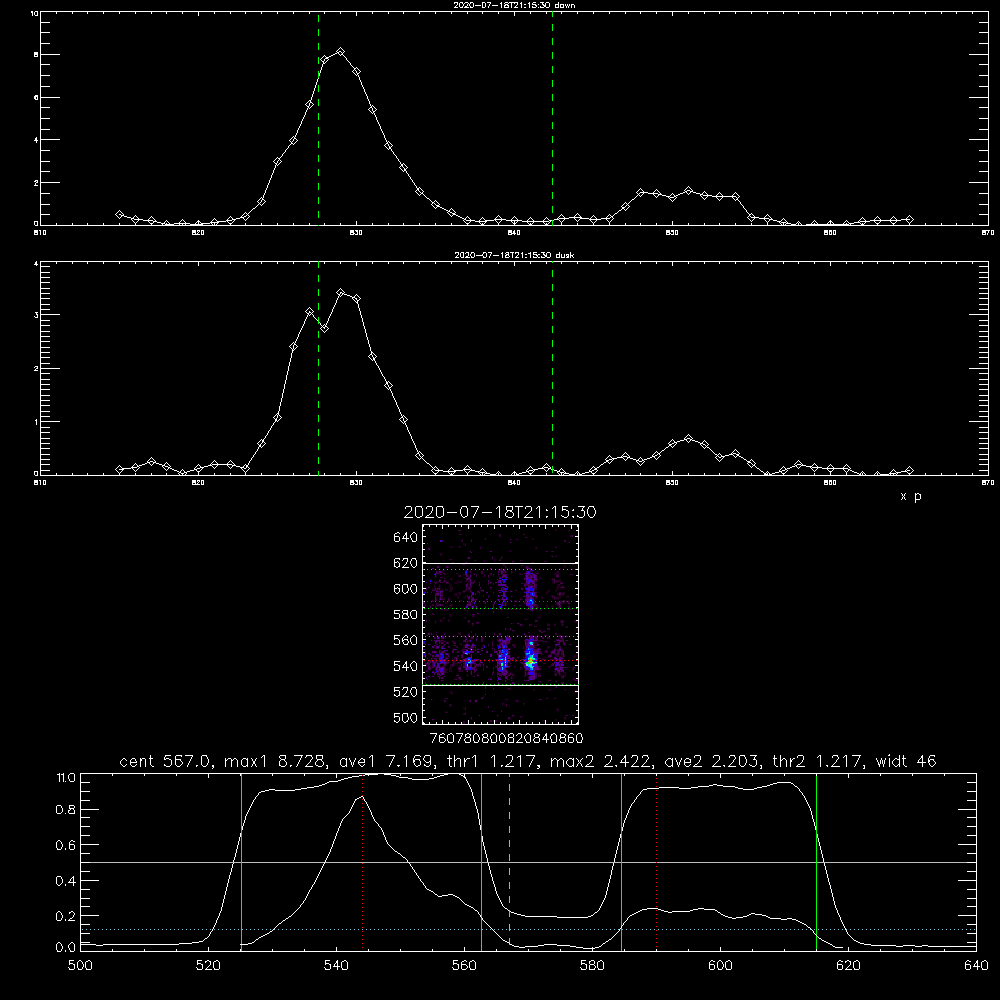Click the '0.4' y-axis label of the bottom plot
The height and width of the screenshot is (1000, 1000).
click(x=66, y=881)
